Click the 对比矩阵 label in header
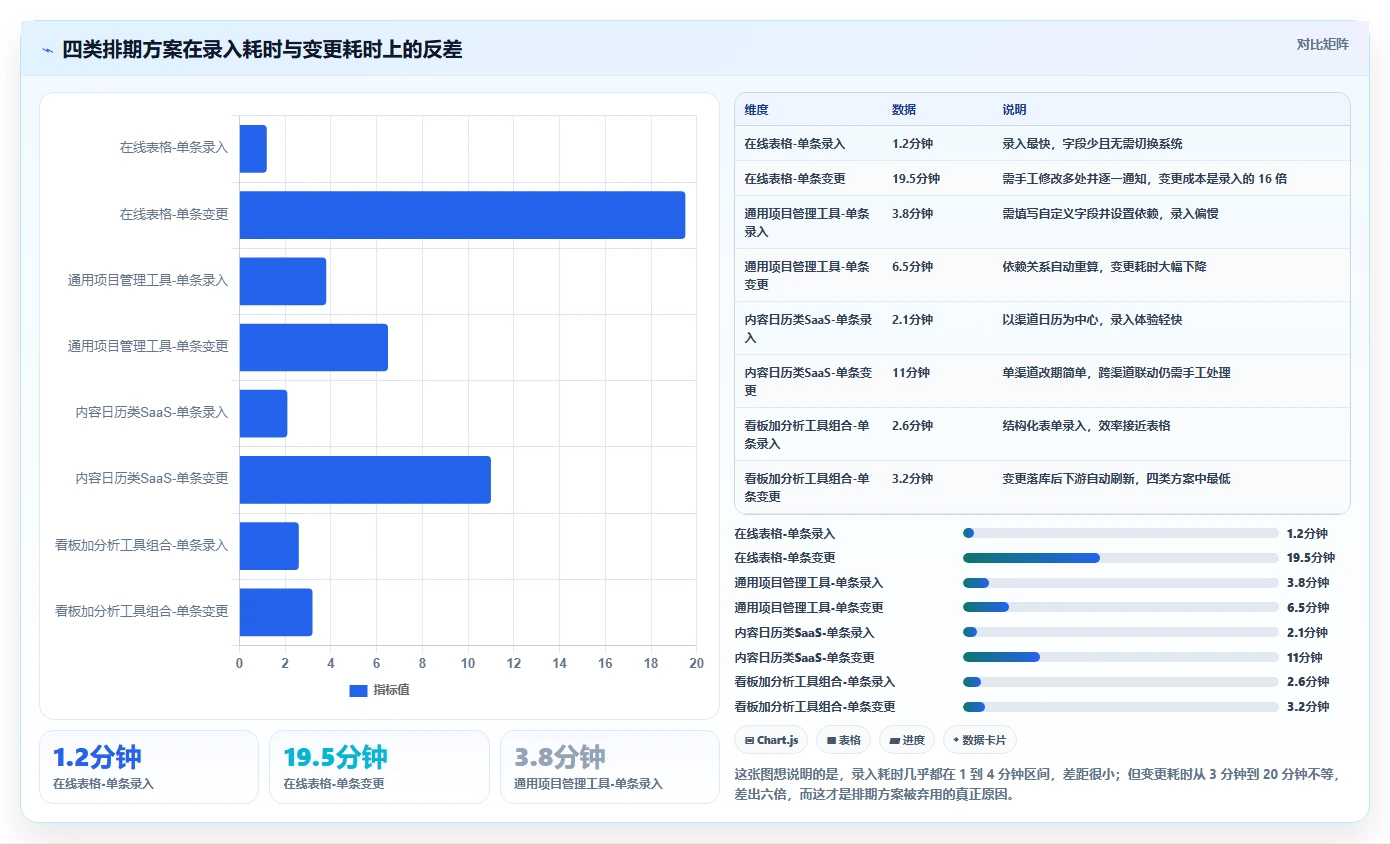The width and height of the screenshot is (1390, 844). pos(1322,44)
